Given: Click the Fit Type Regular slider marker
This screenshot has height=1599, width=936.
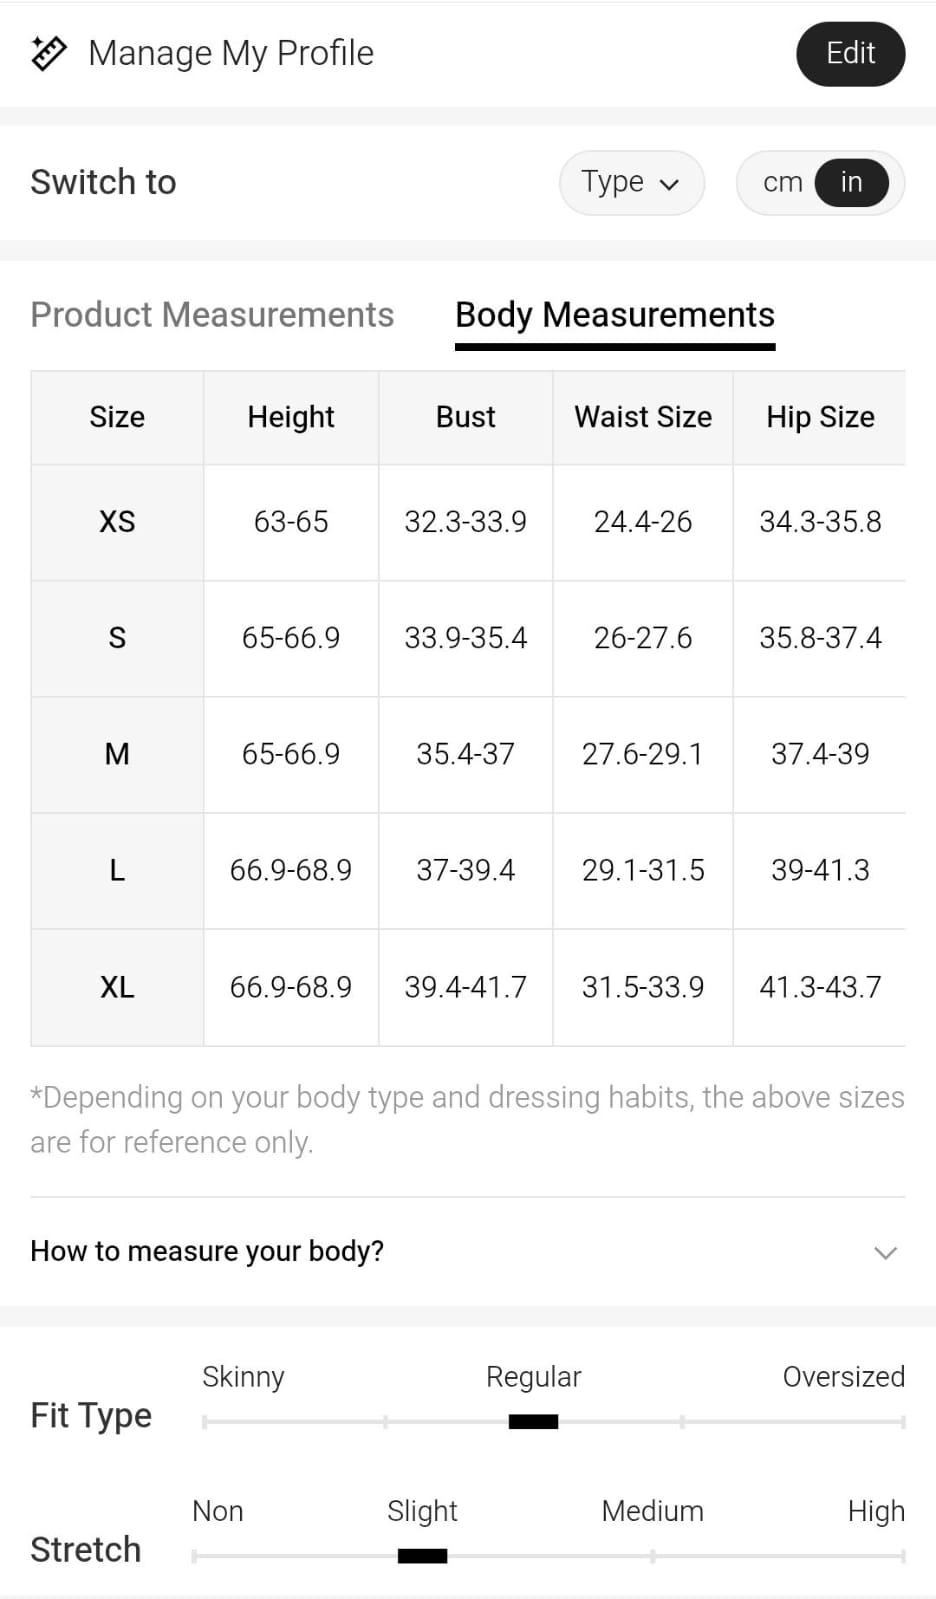Looking at the screenshot, I should 533,1421.
